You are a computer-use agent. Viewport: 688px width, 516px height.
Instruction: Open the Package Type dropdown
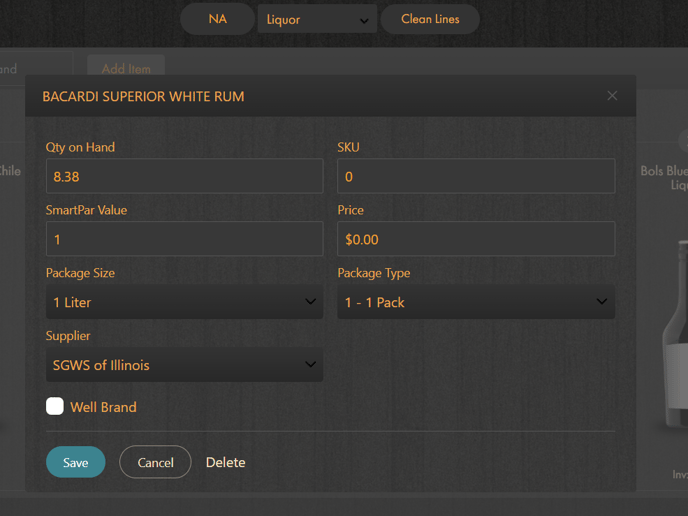click(x=476, y=302)
